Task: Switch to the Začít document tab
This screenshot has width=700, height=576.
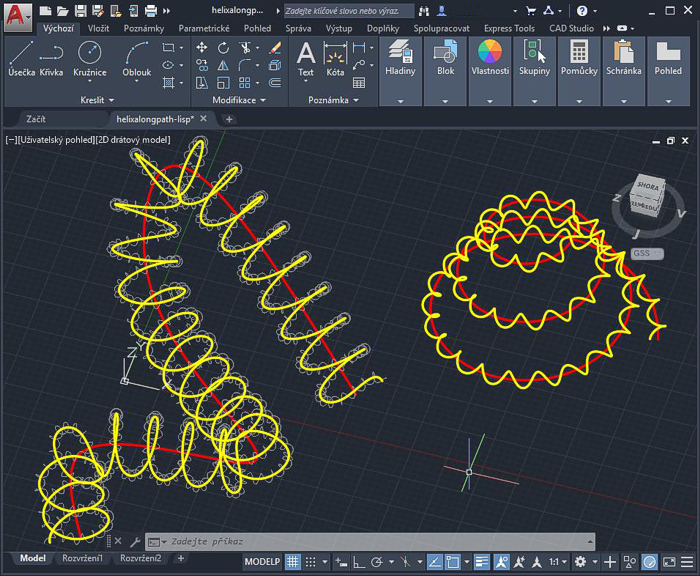Action: [x=36, y=119]
